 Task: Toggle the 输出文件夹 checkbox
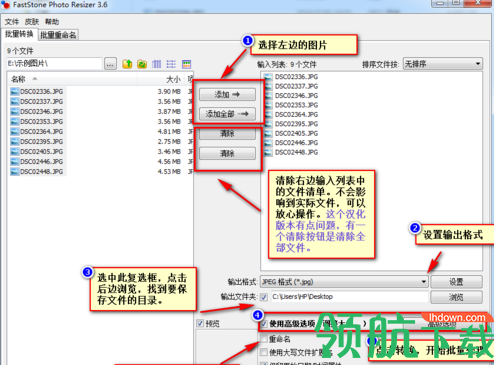(x=264, y=297)
